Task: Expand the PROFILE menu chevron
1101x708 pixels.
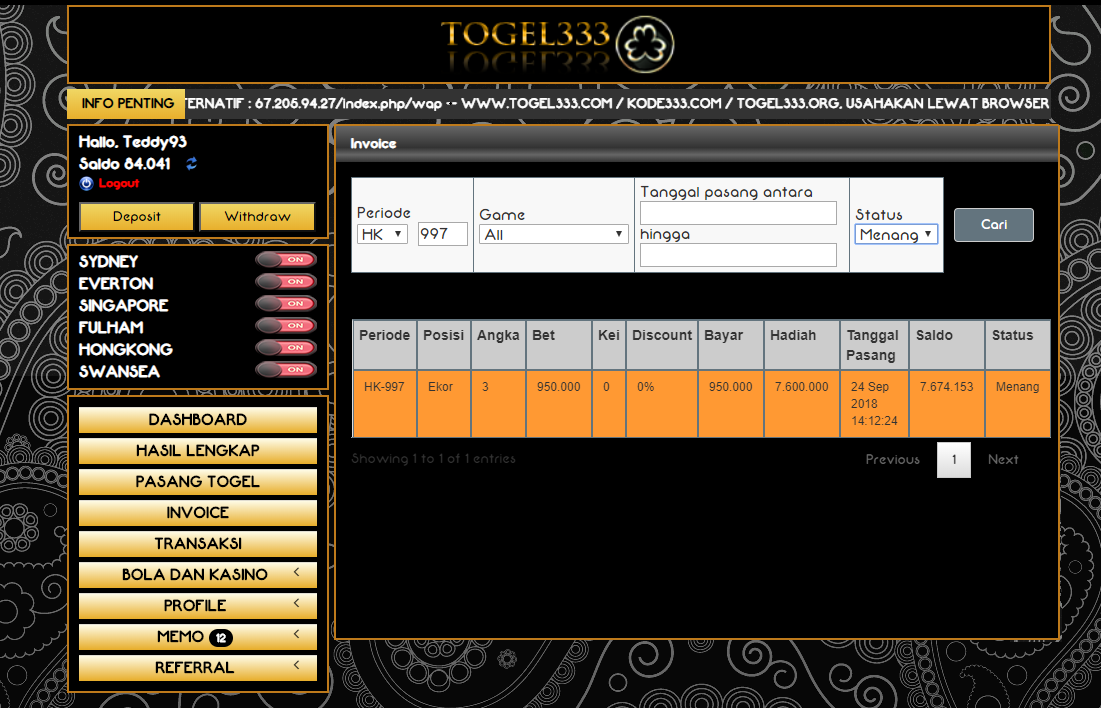Action: [297, 605]
